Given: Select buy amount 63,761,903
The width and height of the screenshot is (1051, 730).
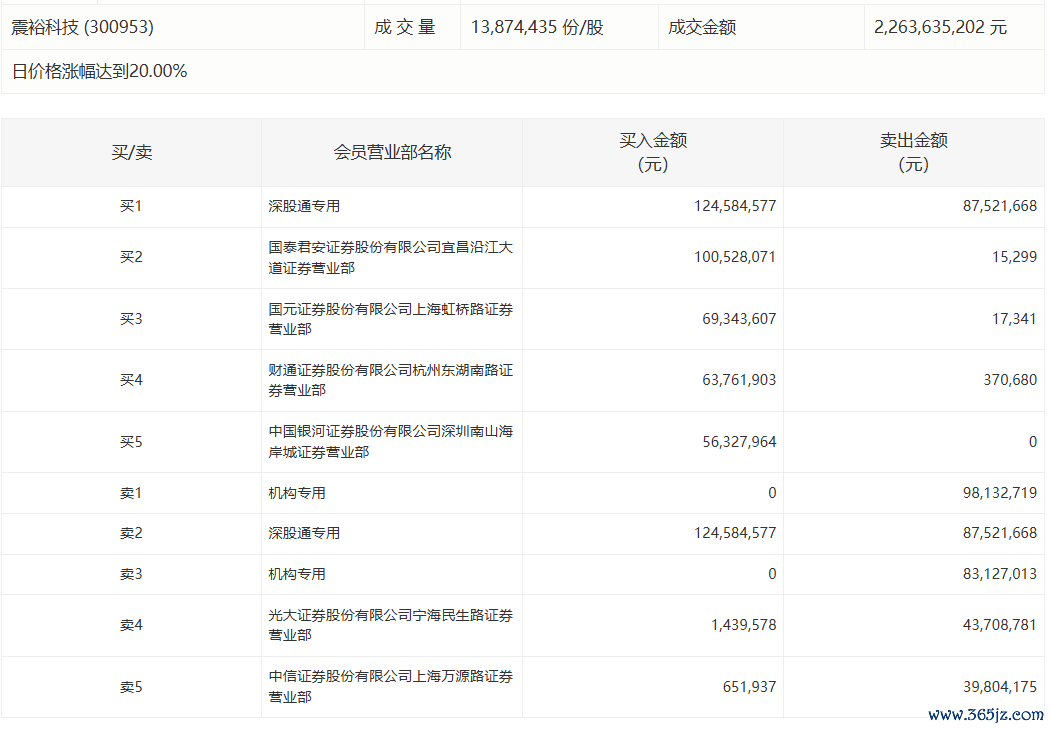Looking at the screenshot, I should (739, 380).
